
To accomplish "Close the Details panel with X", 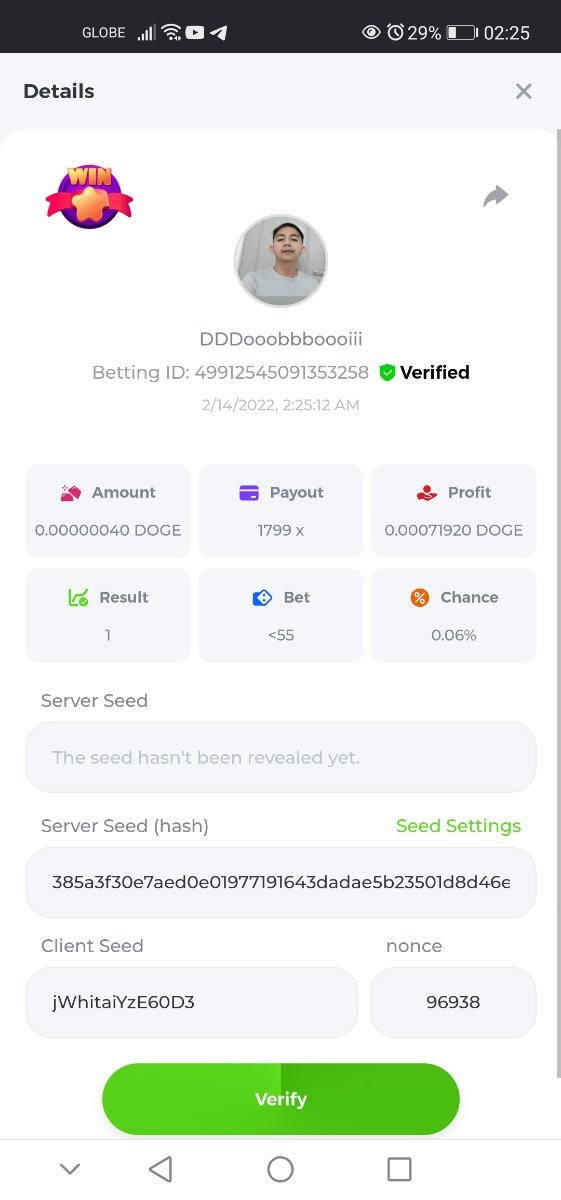I will tap(523, 91).
